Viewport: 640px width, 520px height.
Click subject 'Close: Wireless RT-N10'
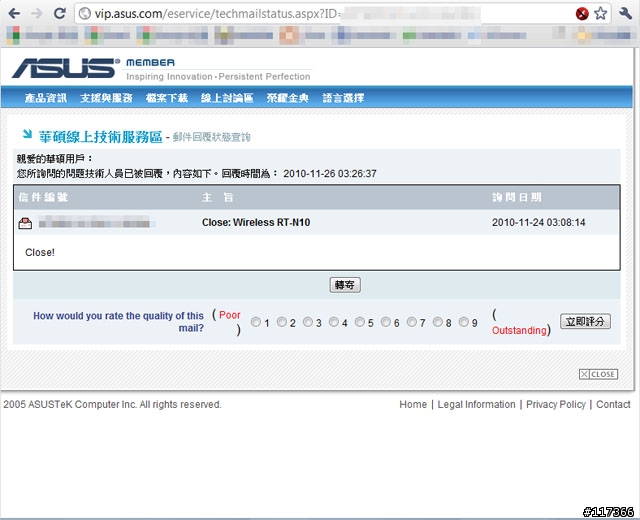256,222
